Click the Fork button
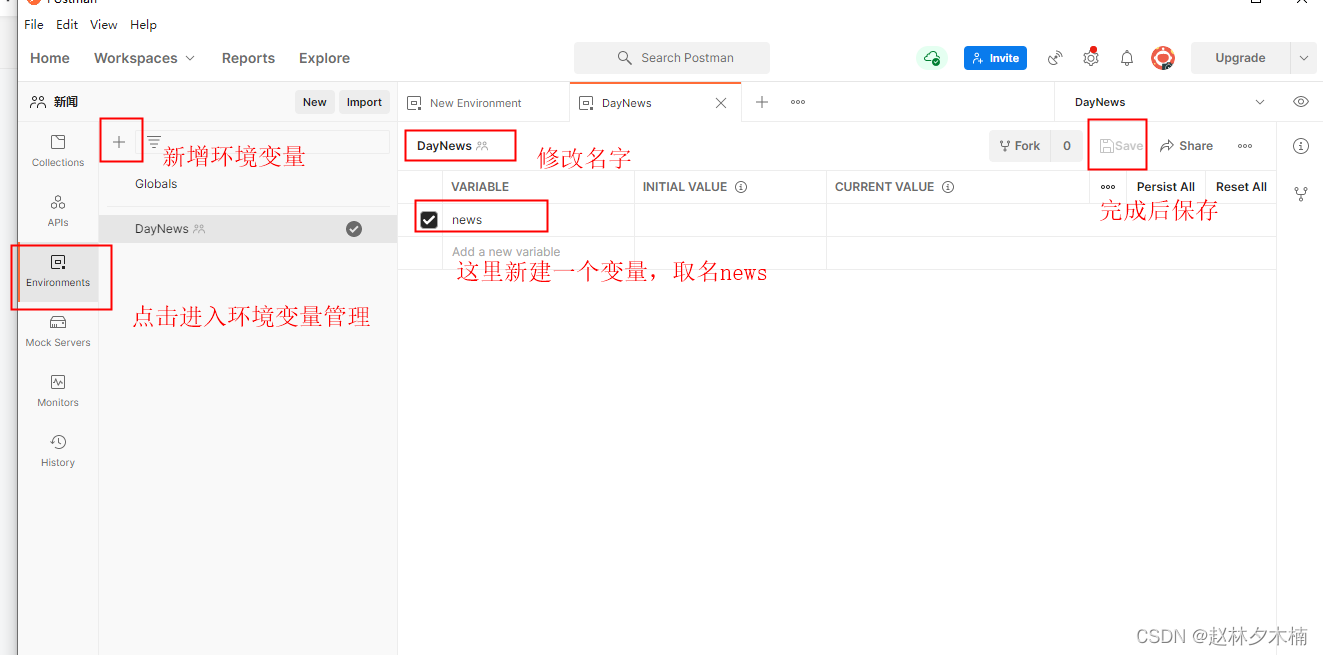Image resolution: width=1323 pixels, height=655 pixels. coord(1020,146)
